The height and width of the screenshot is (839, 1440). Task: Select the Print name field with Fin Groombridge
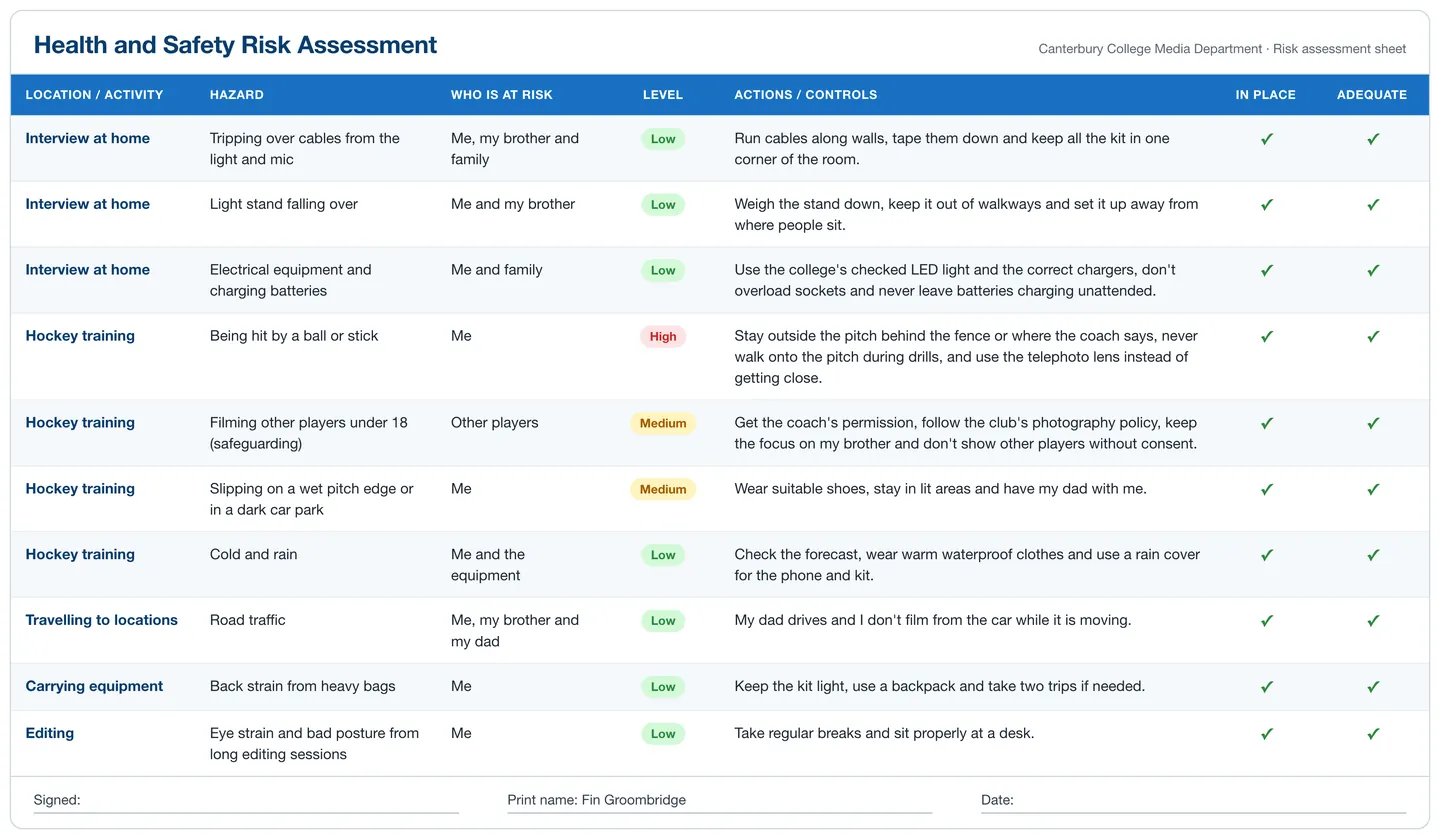coord(719,800)
